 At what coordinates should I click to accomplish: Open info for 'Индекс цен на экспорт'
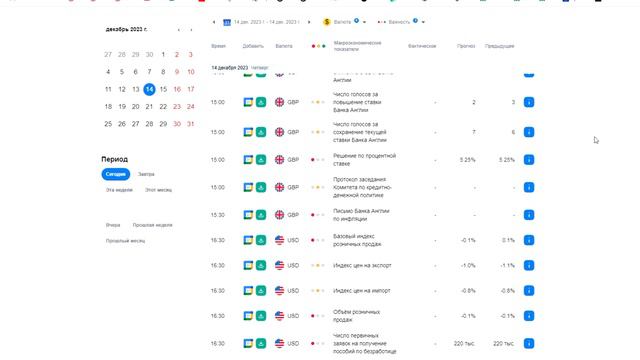tap(529, 265)
